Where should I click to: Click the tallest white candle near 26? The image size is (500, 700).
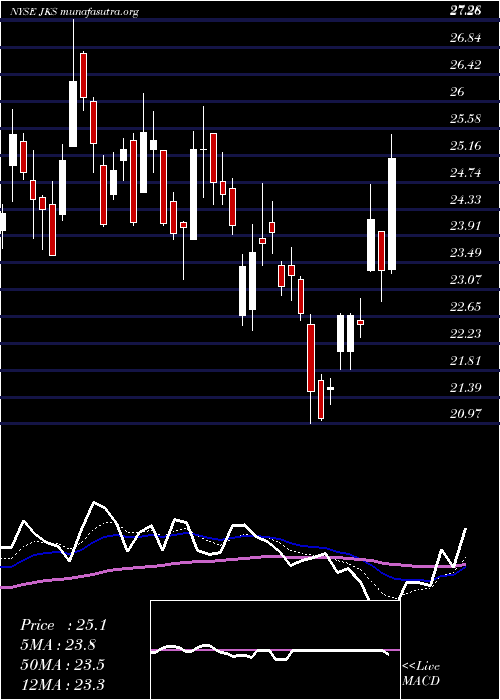73,114
